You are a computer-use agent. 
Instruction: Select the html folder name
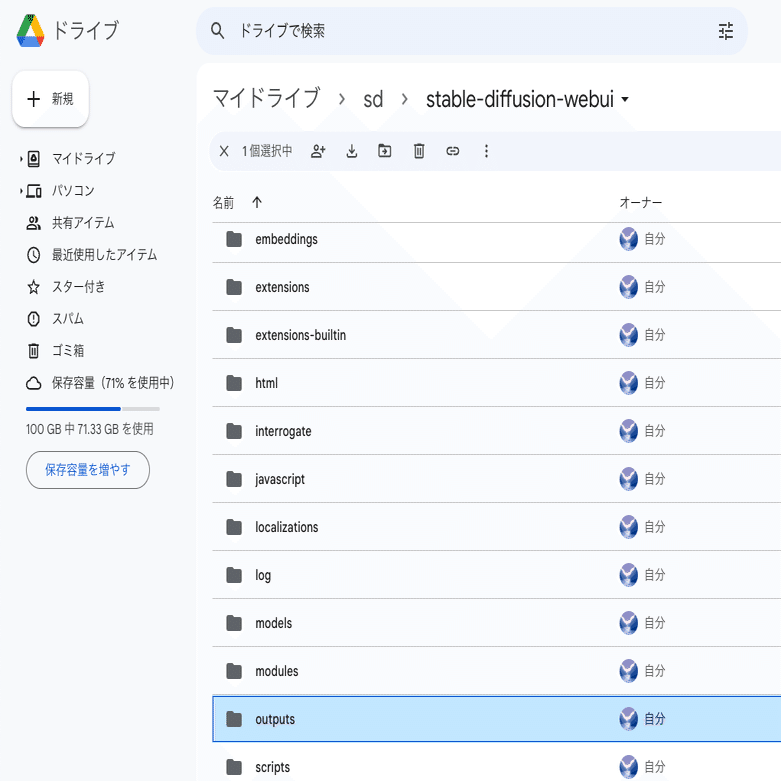tap(266, 383)
